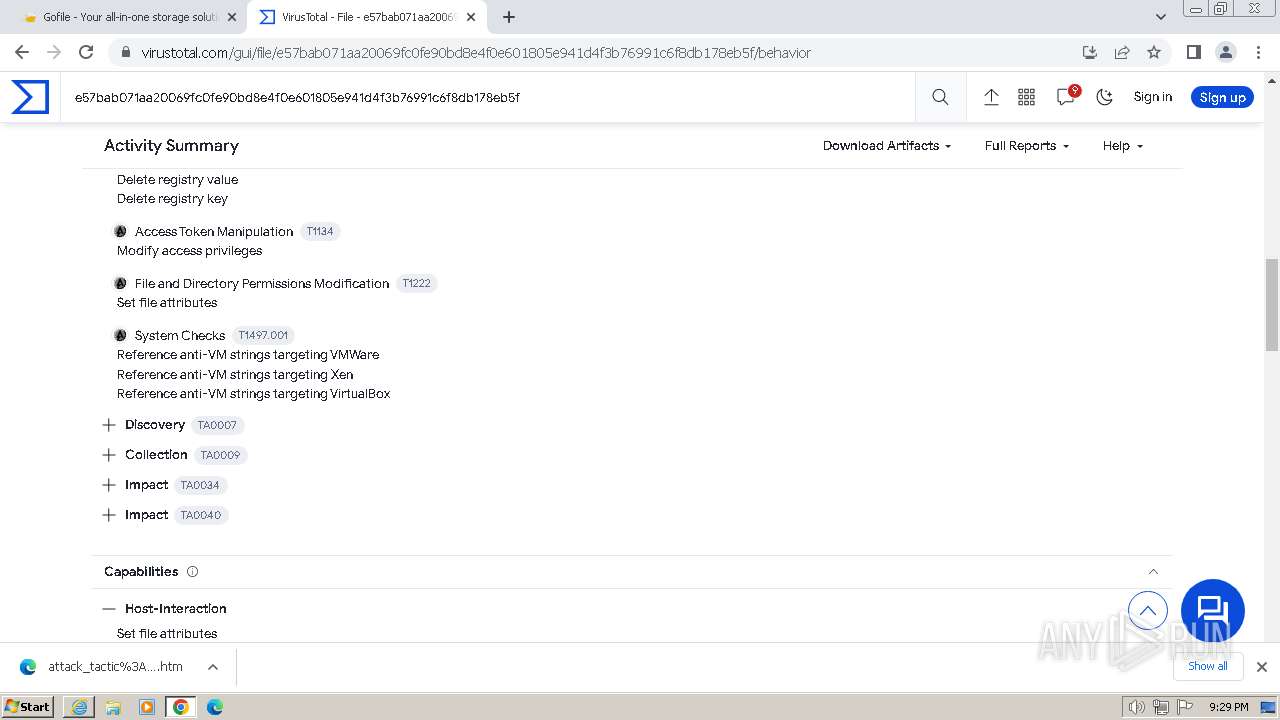Collapse the Host-Interaction section
Viewport: 1280px width, 720px height.
[109, 609]
